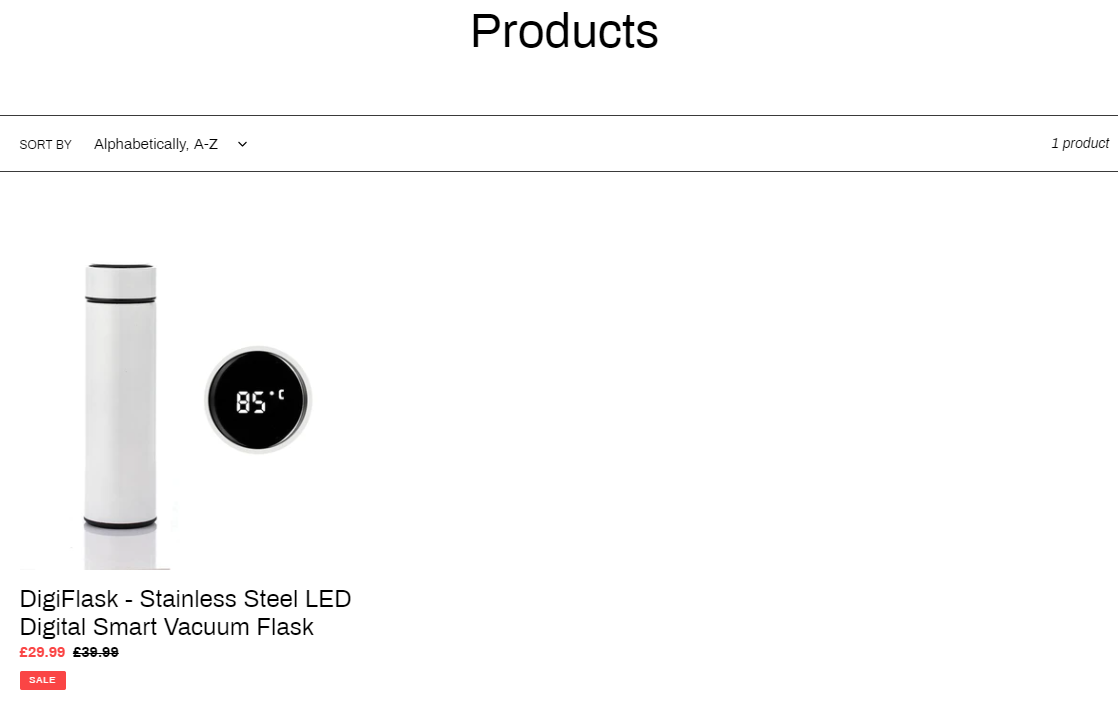Click the £29.99 sale price
Screen dimensions: 1118x707
click(x=42, y=652)
